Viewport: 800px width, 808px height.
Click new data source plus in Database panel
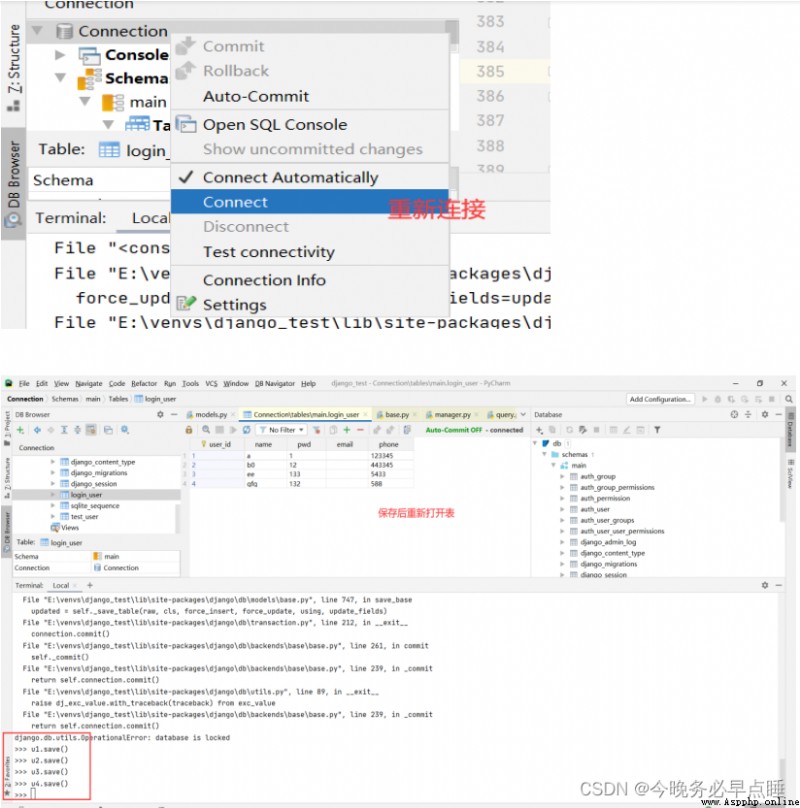(x=539, y=430)
